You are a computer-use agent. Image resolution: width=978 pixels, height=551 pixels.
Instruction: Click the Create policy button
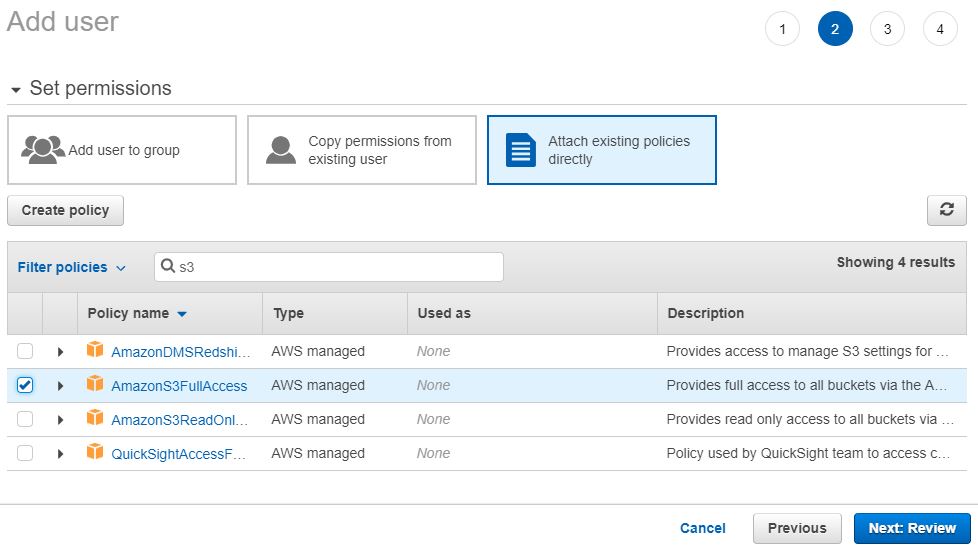(x=65, y=210)
